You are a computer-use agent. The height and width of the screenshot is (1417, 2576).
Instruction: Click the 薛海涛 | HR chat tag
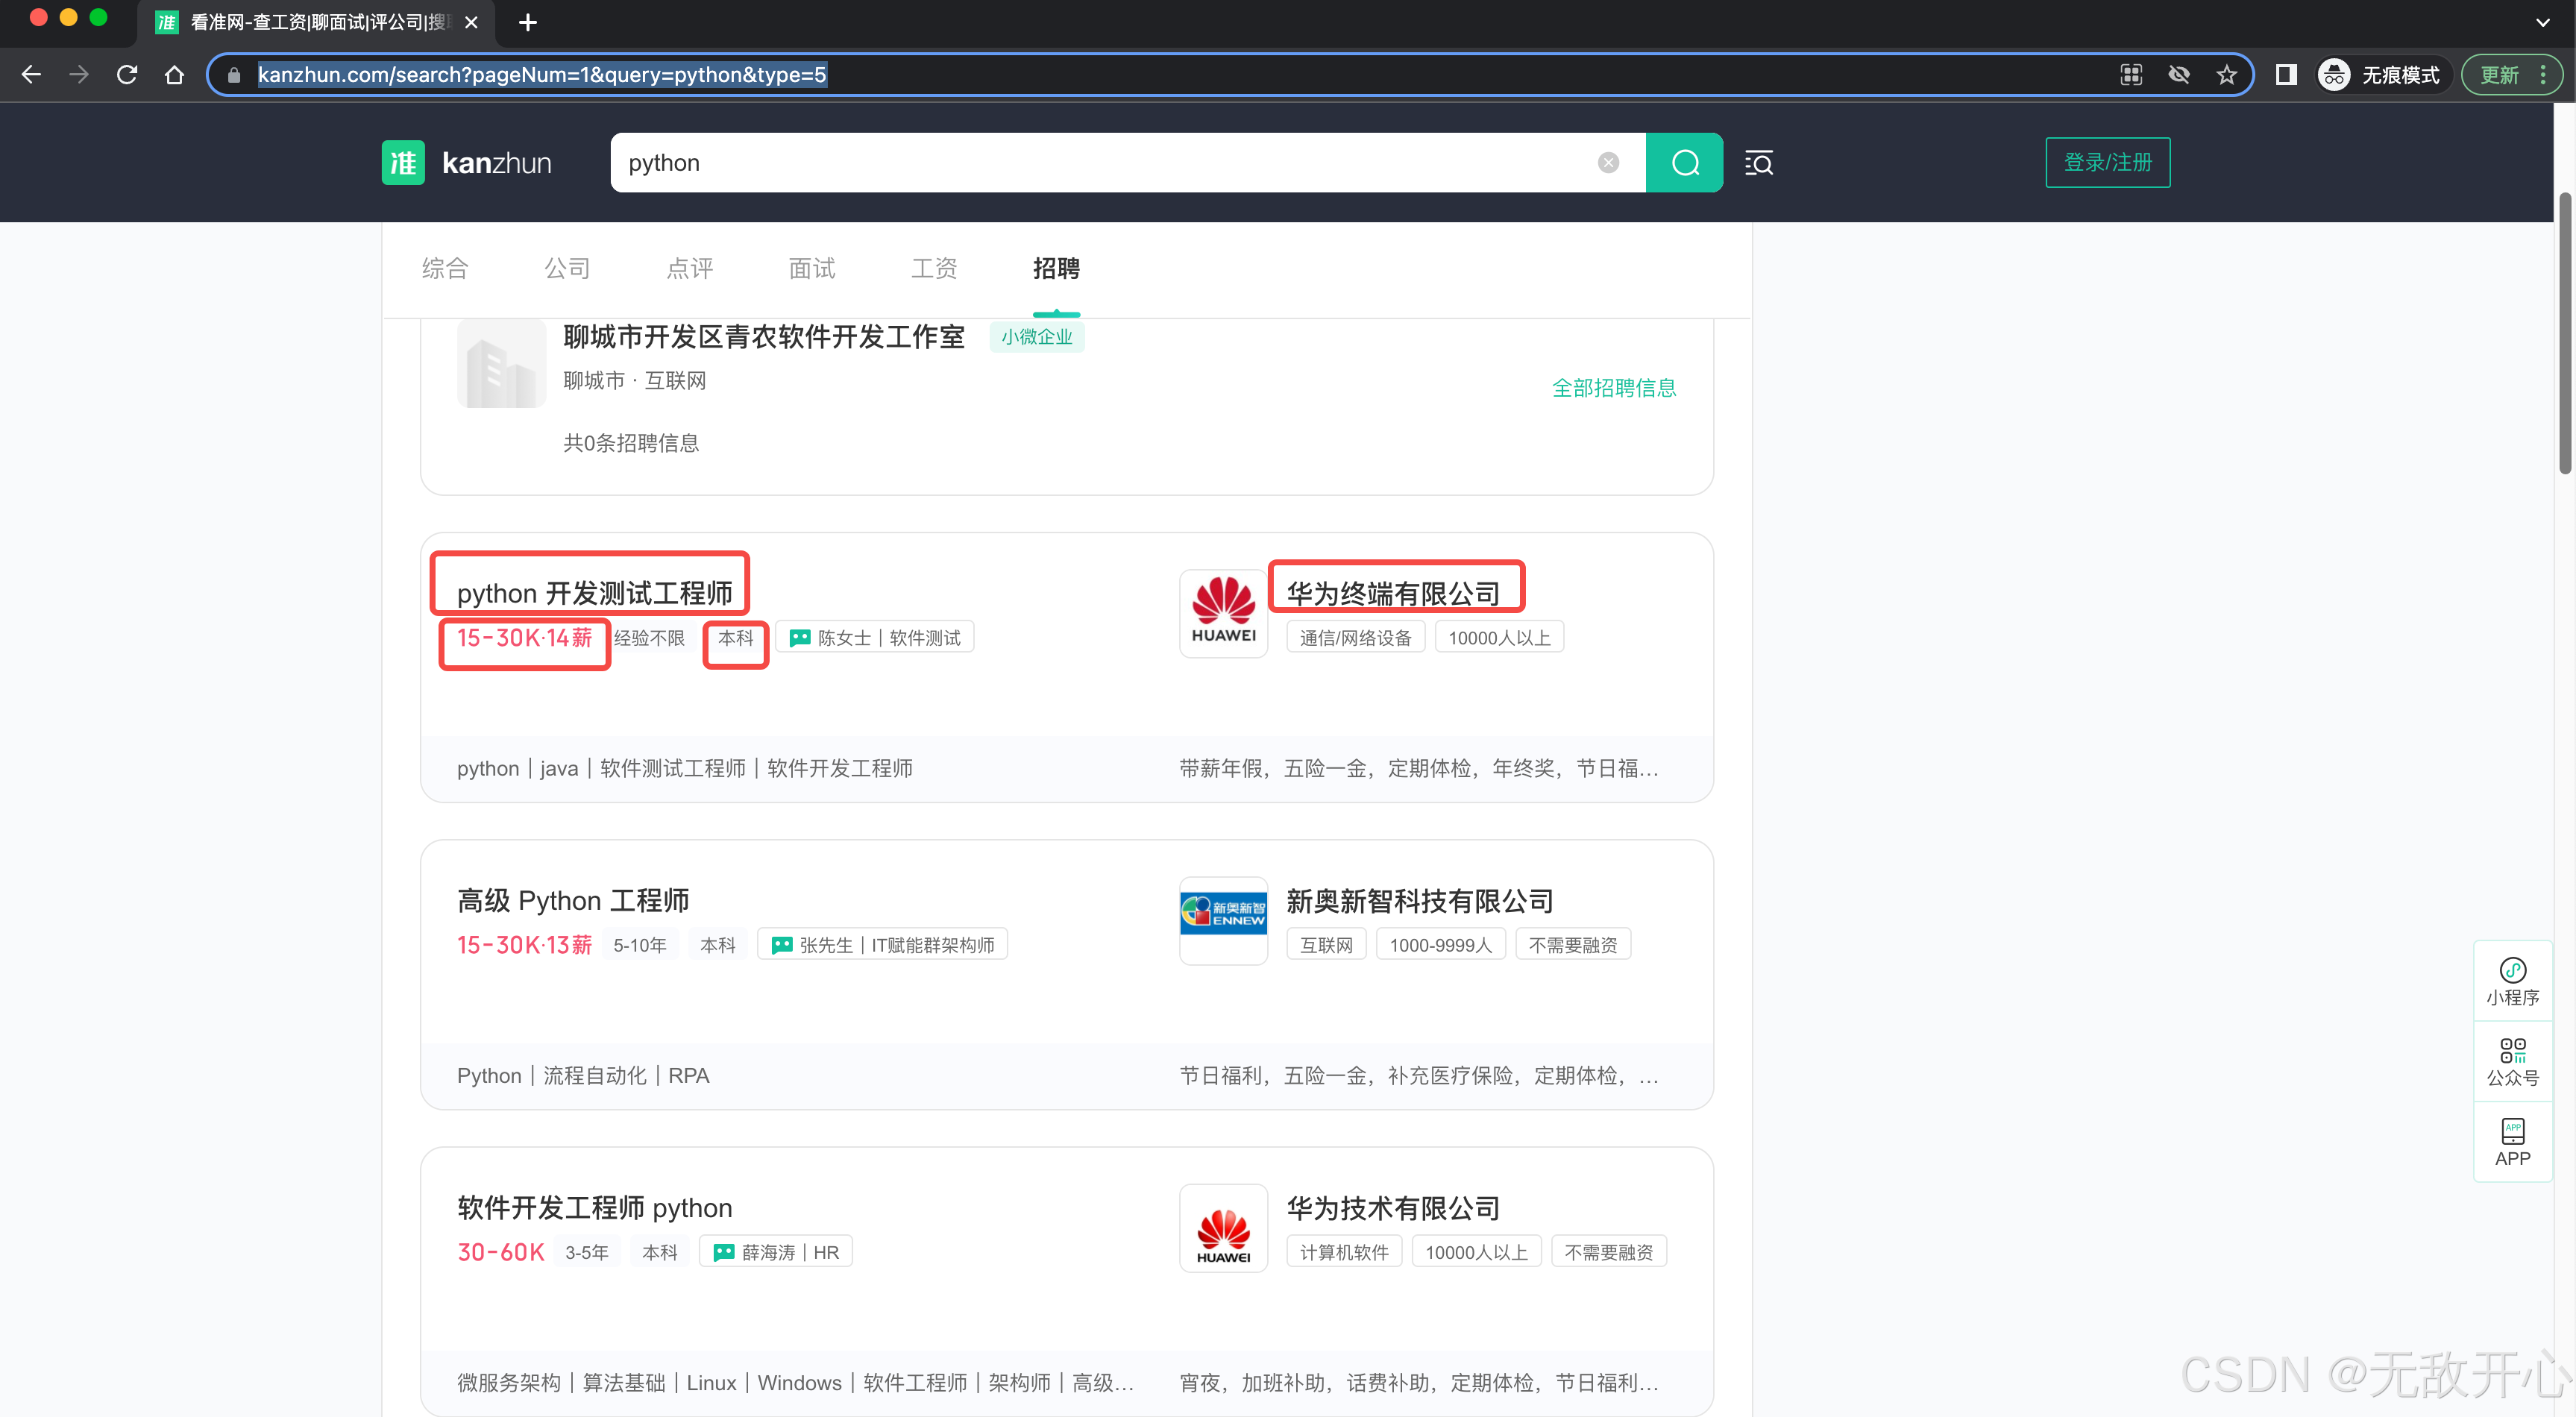click(x=776, y=1252)
